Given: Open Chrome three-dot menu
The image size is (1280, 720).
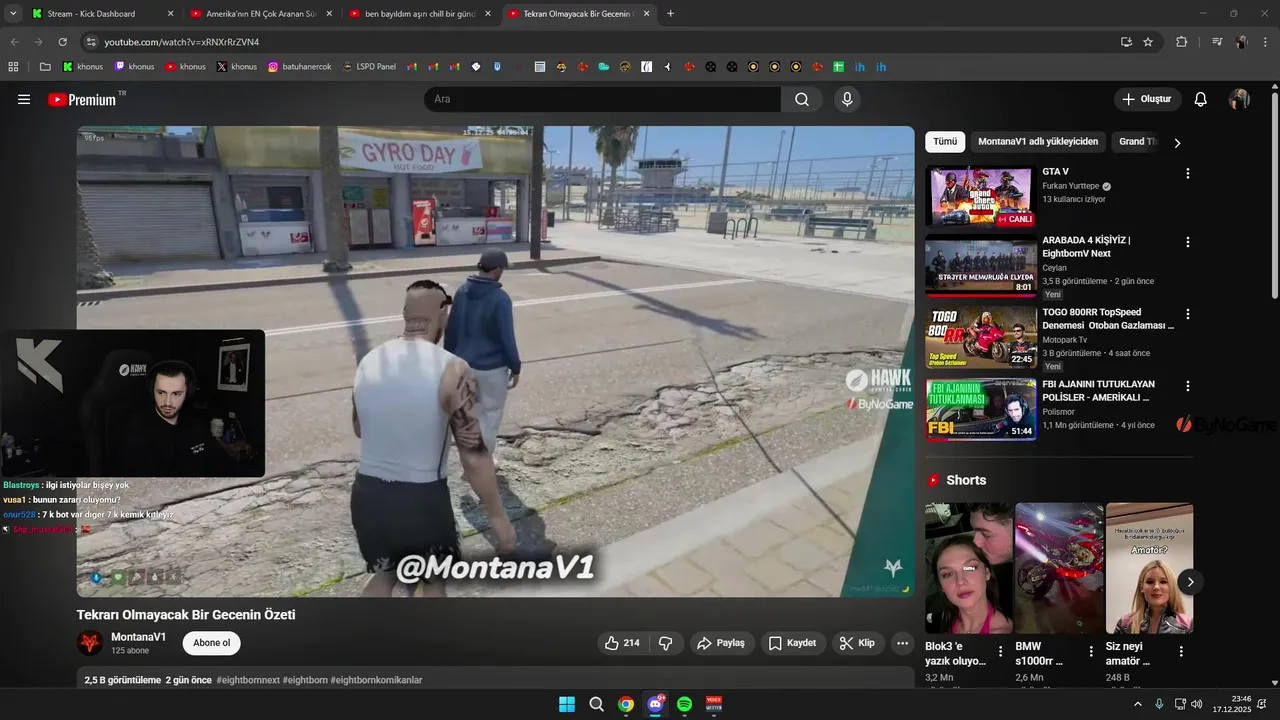Looking at the screenshot, I should point(1265,42).
